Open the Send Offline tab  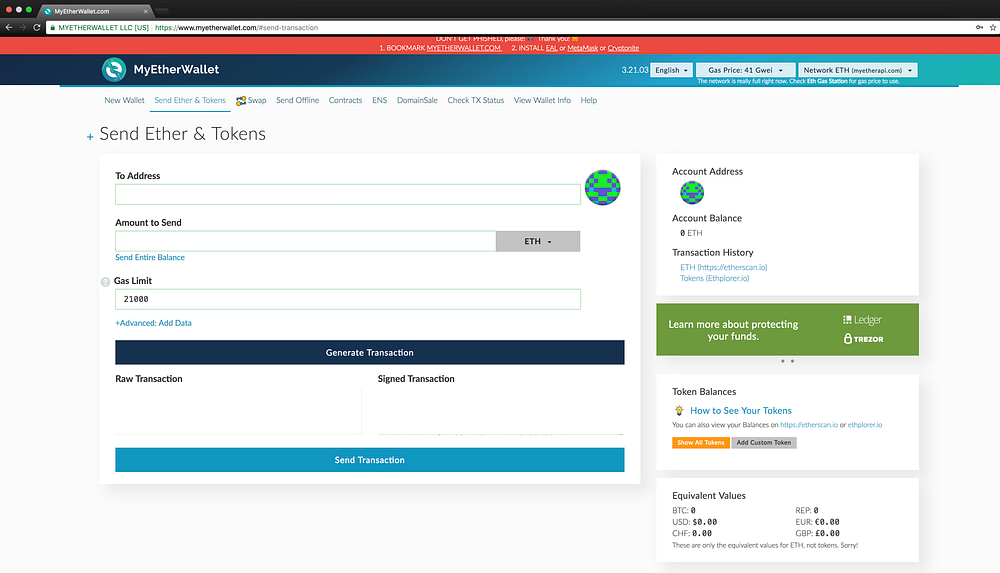coord(297,100)
